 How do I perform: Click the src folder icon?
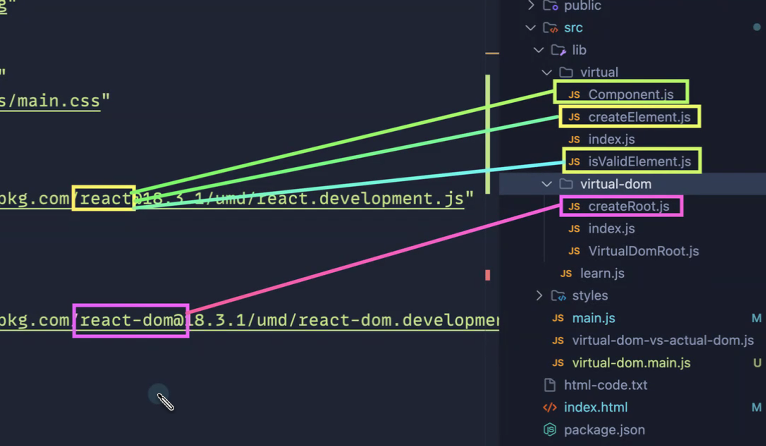pos(550,28)
